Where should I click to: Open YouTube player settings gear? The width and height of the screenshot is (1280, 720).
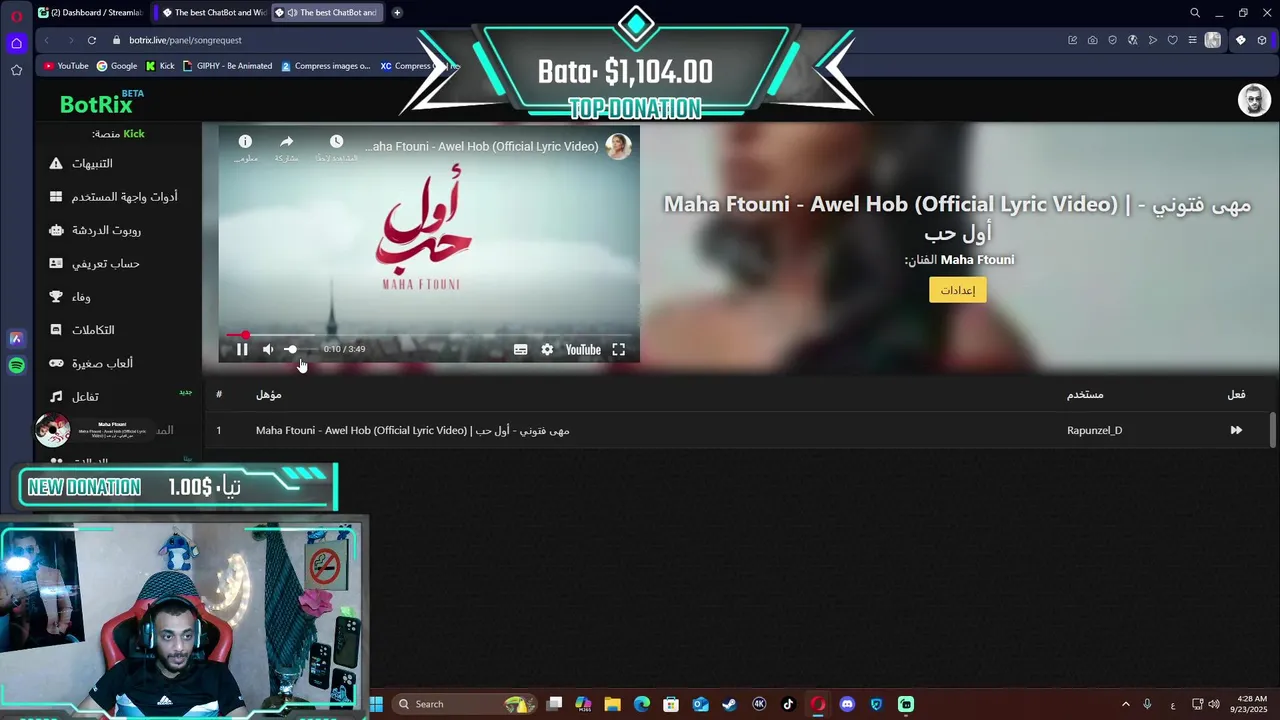tap(547, 349)
